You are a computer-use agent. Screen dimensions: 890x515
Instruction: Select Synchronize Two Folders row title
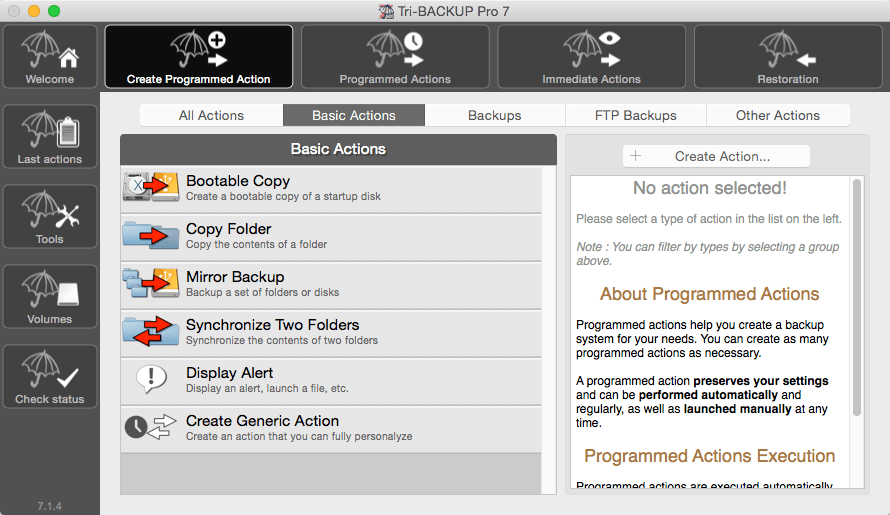pos(272,325)
